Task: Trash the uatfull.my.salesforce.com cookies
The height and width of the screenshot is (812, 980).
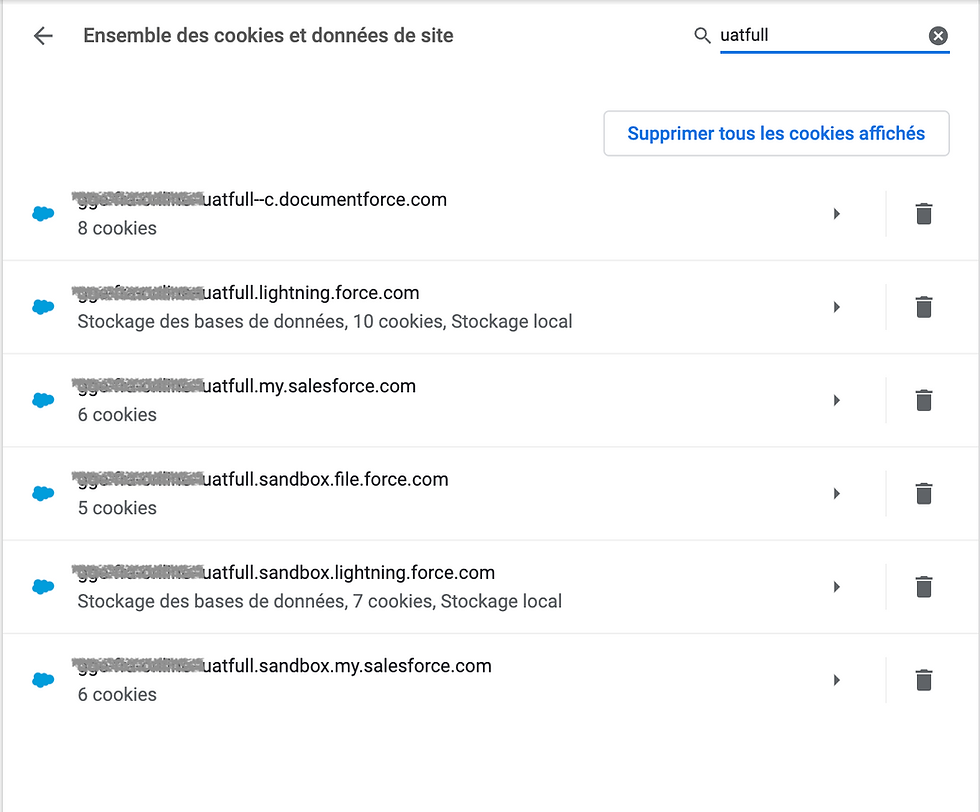Action: pyautogui.click(x=924, y=400)
